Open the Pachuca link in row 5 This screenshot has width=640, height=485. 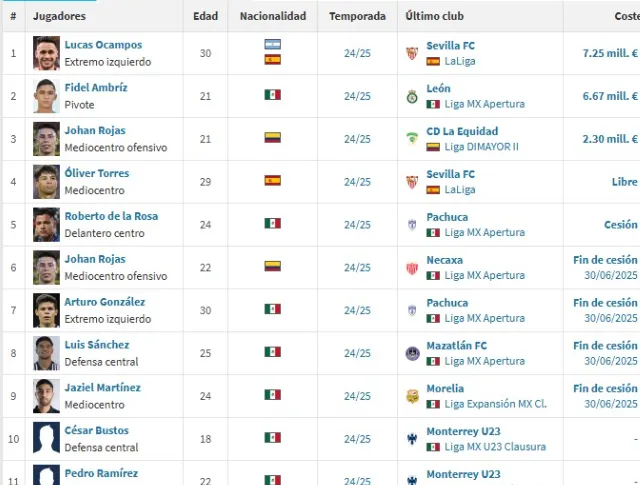[447, 217]
